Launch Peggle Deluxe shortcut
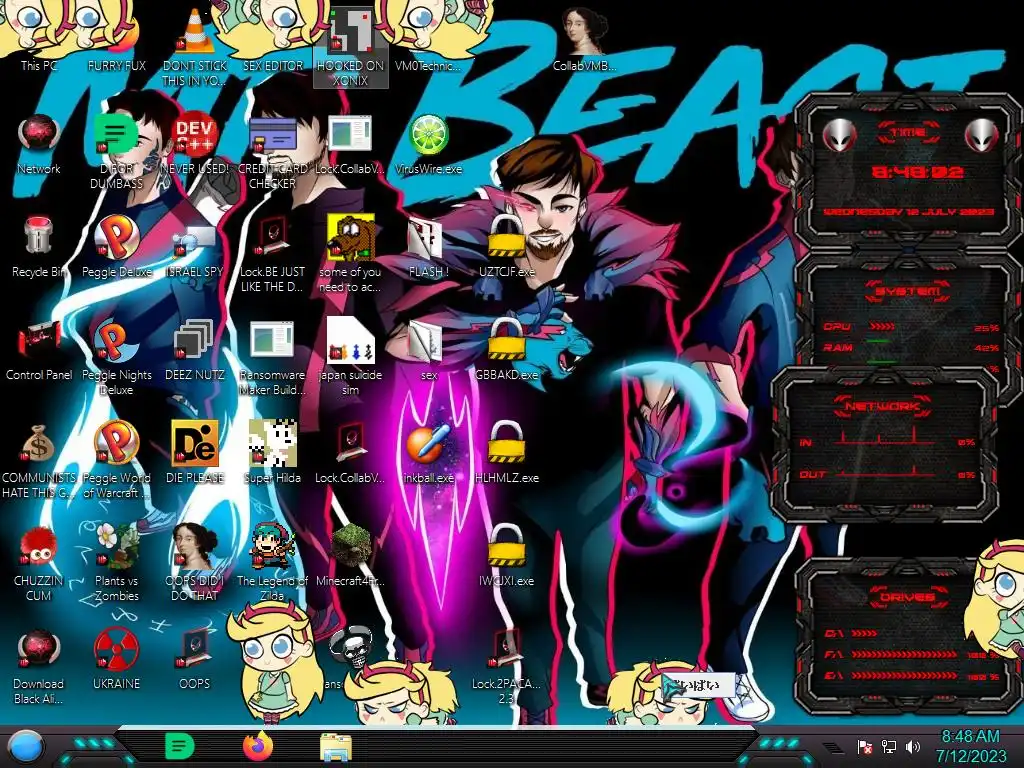Image resolution: width=1024 pixels, height=768 pixels. (116, 247)
